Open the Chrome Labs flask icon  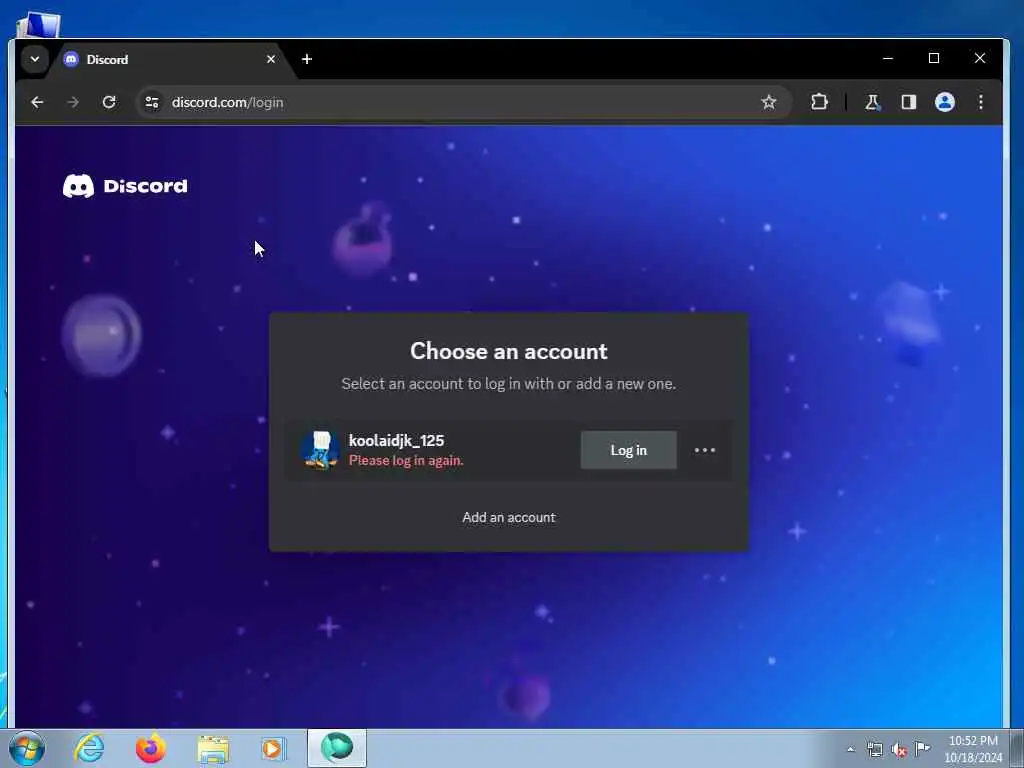(x=872, y=102)
